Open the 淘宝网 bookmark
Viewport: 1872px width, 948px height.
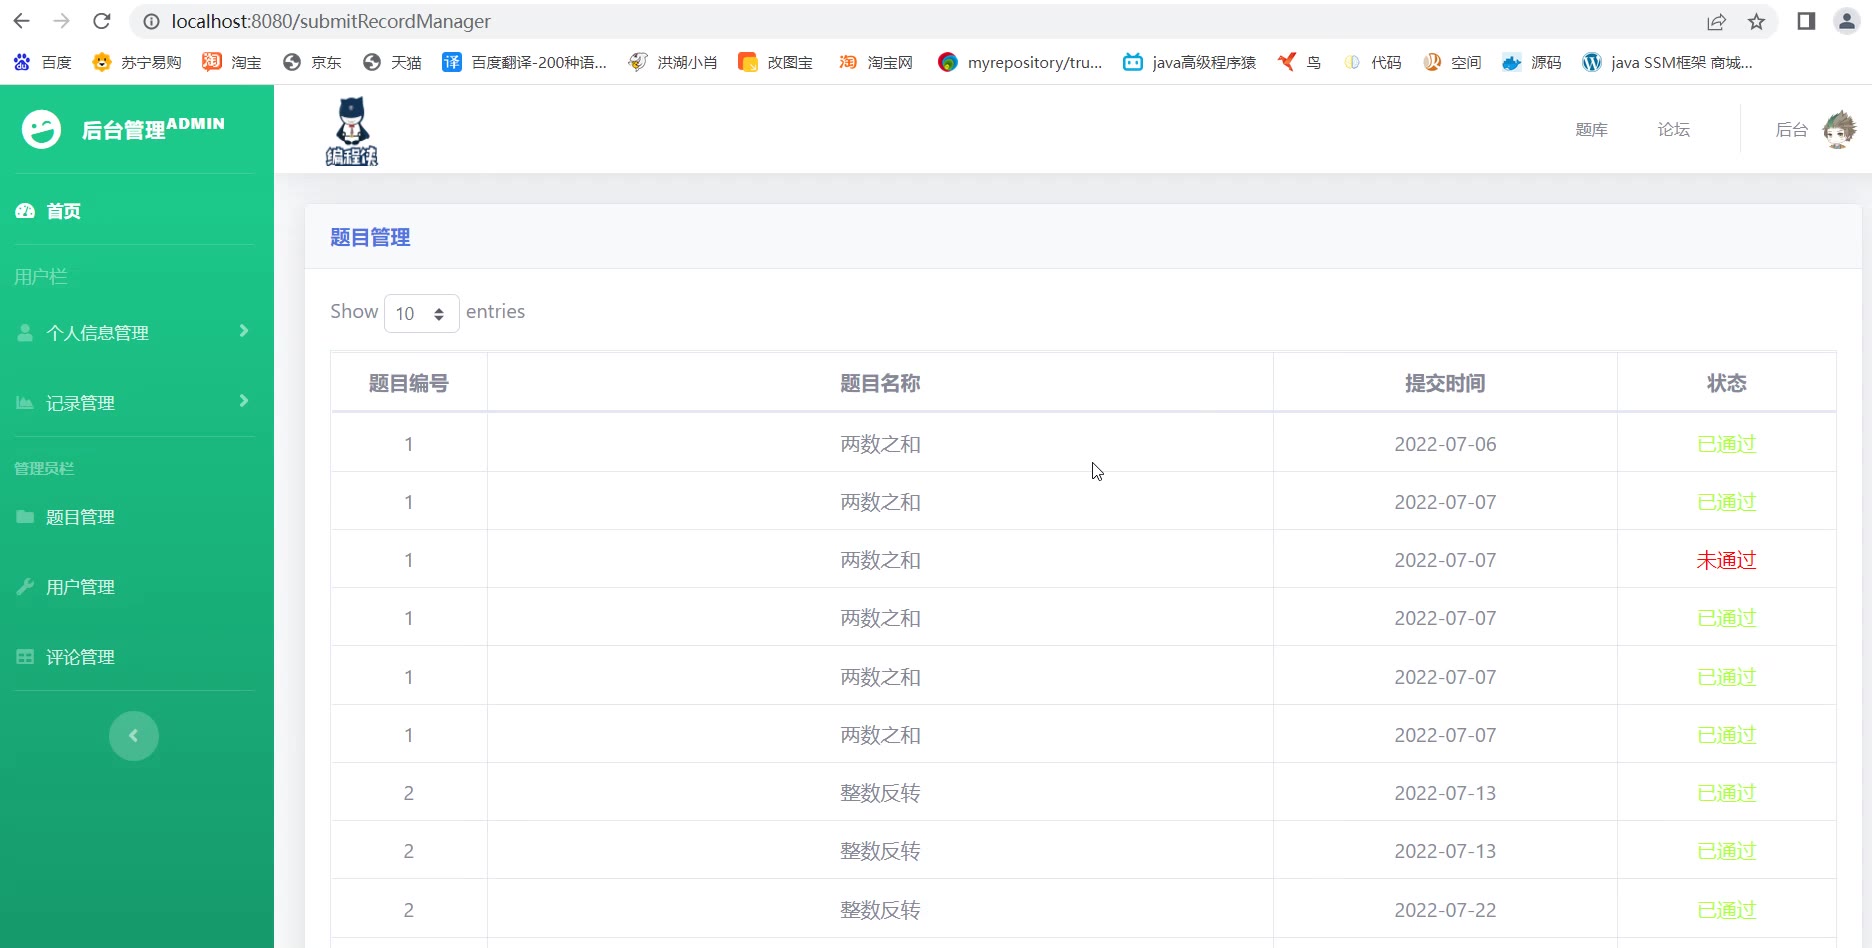[876, 62]
